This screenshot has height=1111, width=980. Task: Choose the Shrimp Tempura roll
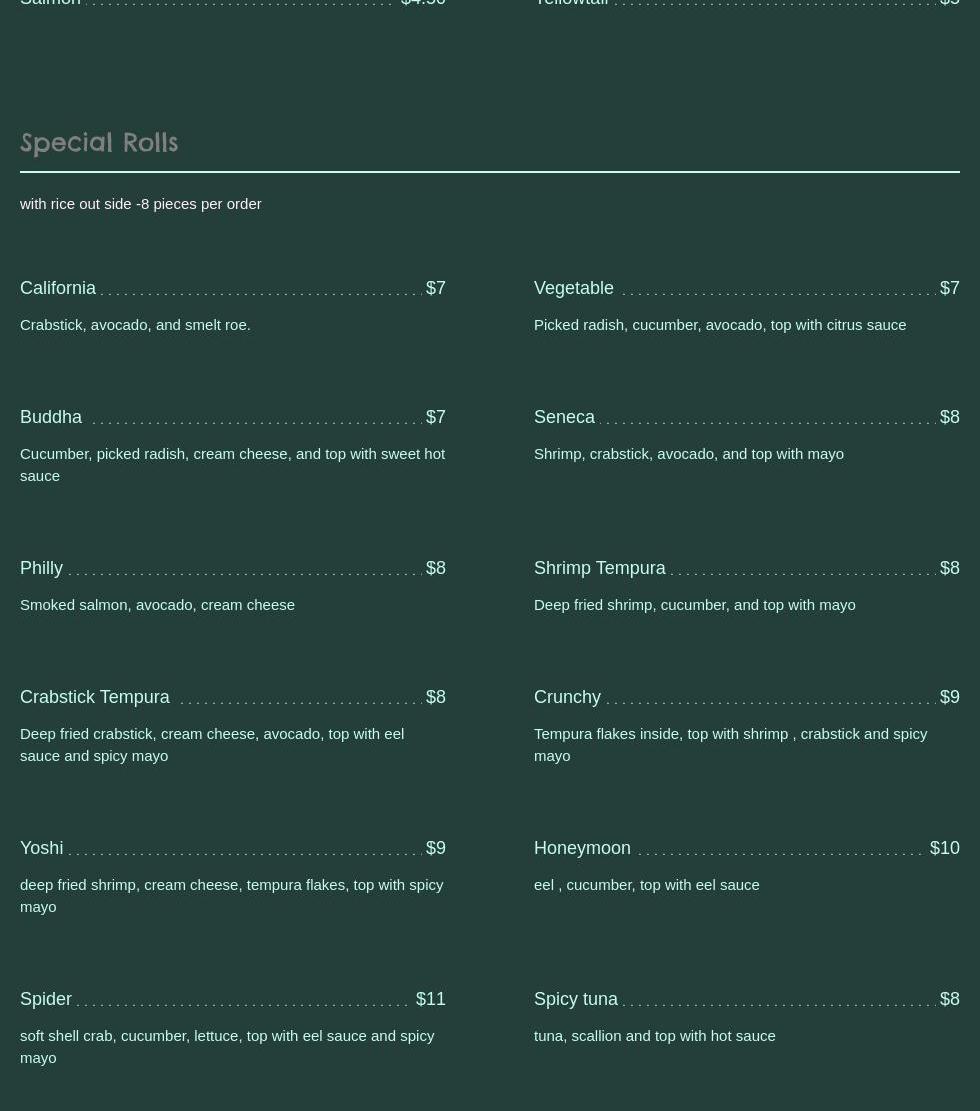click(599, 568)
